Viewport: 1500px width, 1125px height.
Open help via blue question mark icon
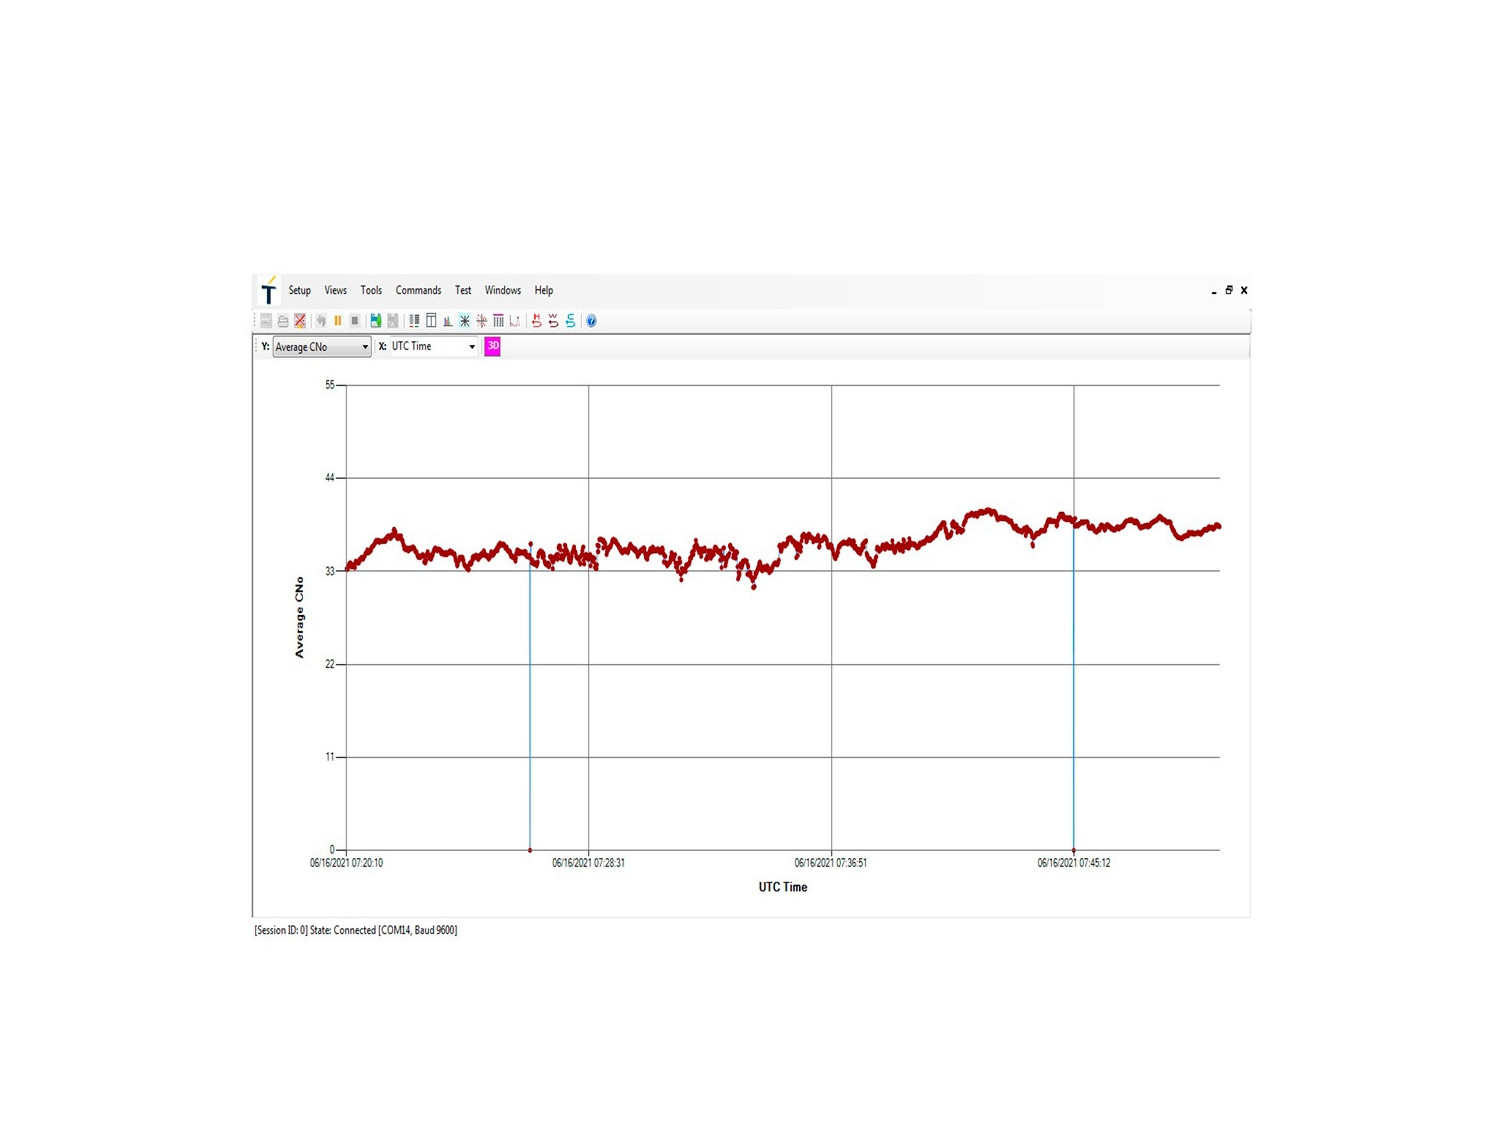click(x=591, y=321)
